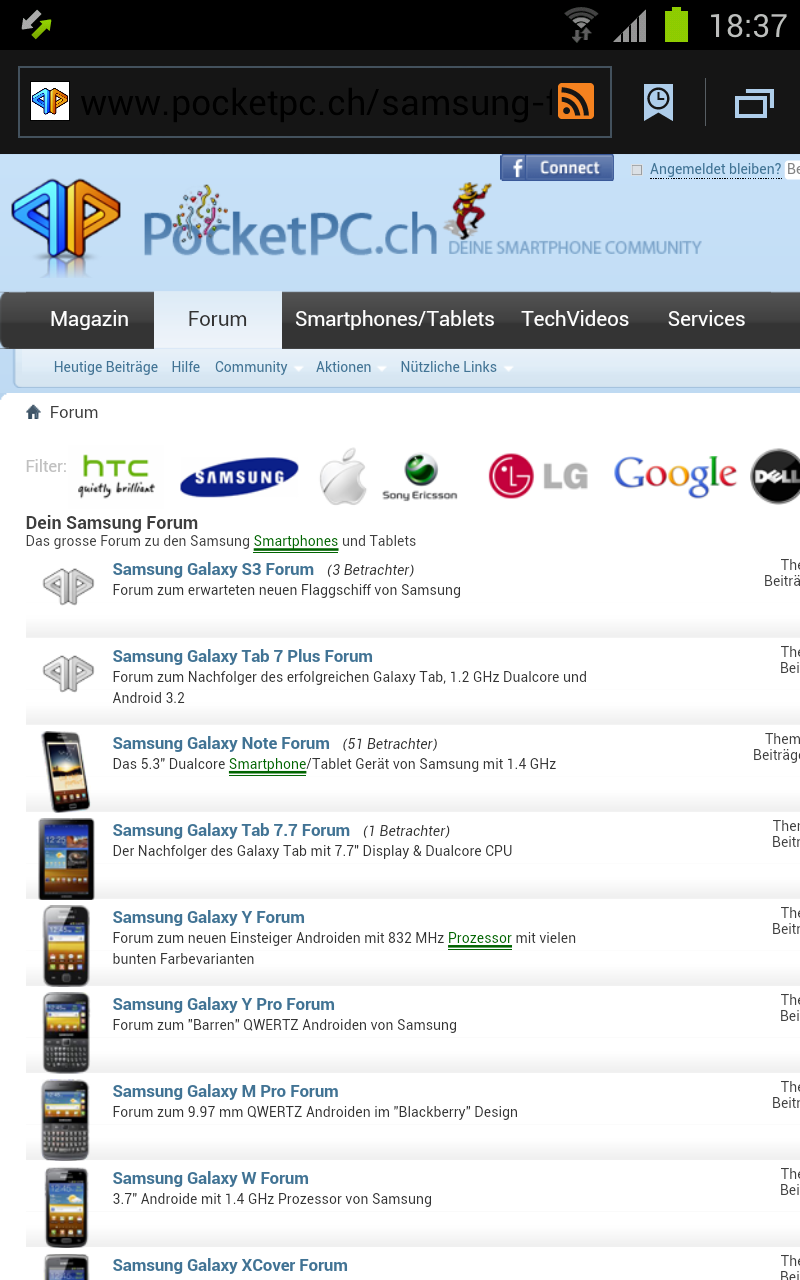
Task: Open browser bookmarks and history icon
Action: (x=658, y=102)
